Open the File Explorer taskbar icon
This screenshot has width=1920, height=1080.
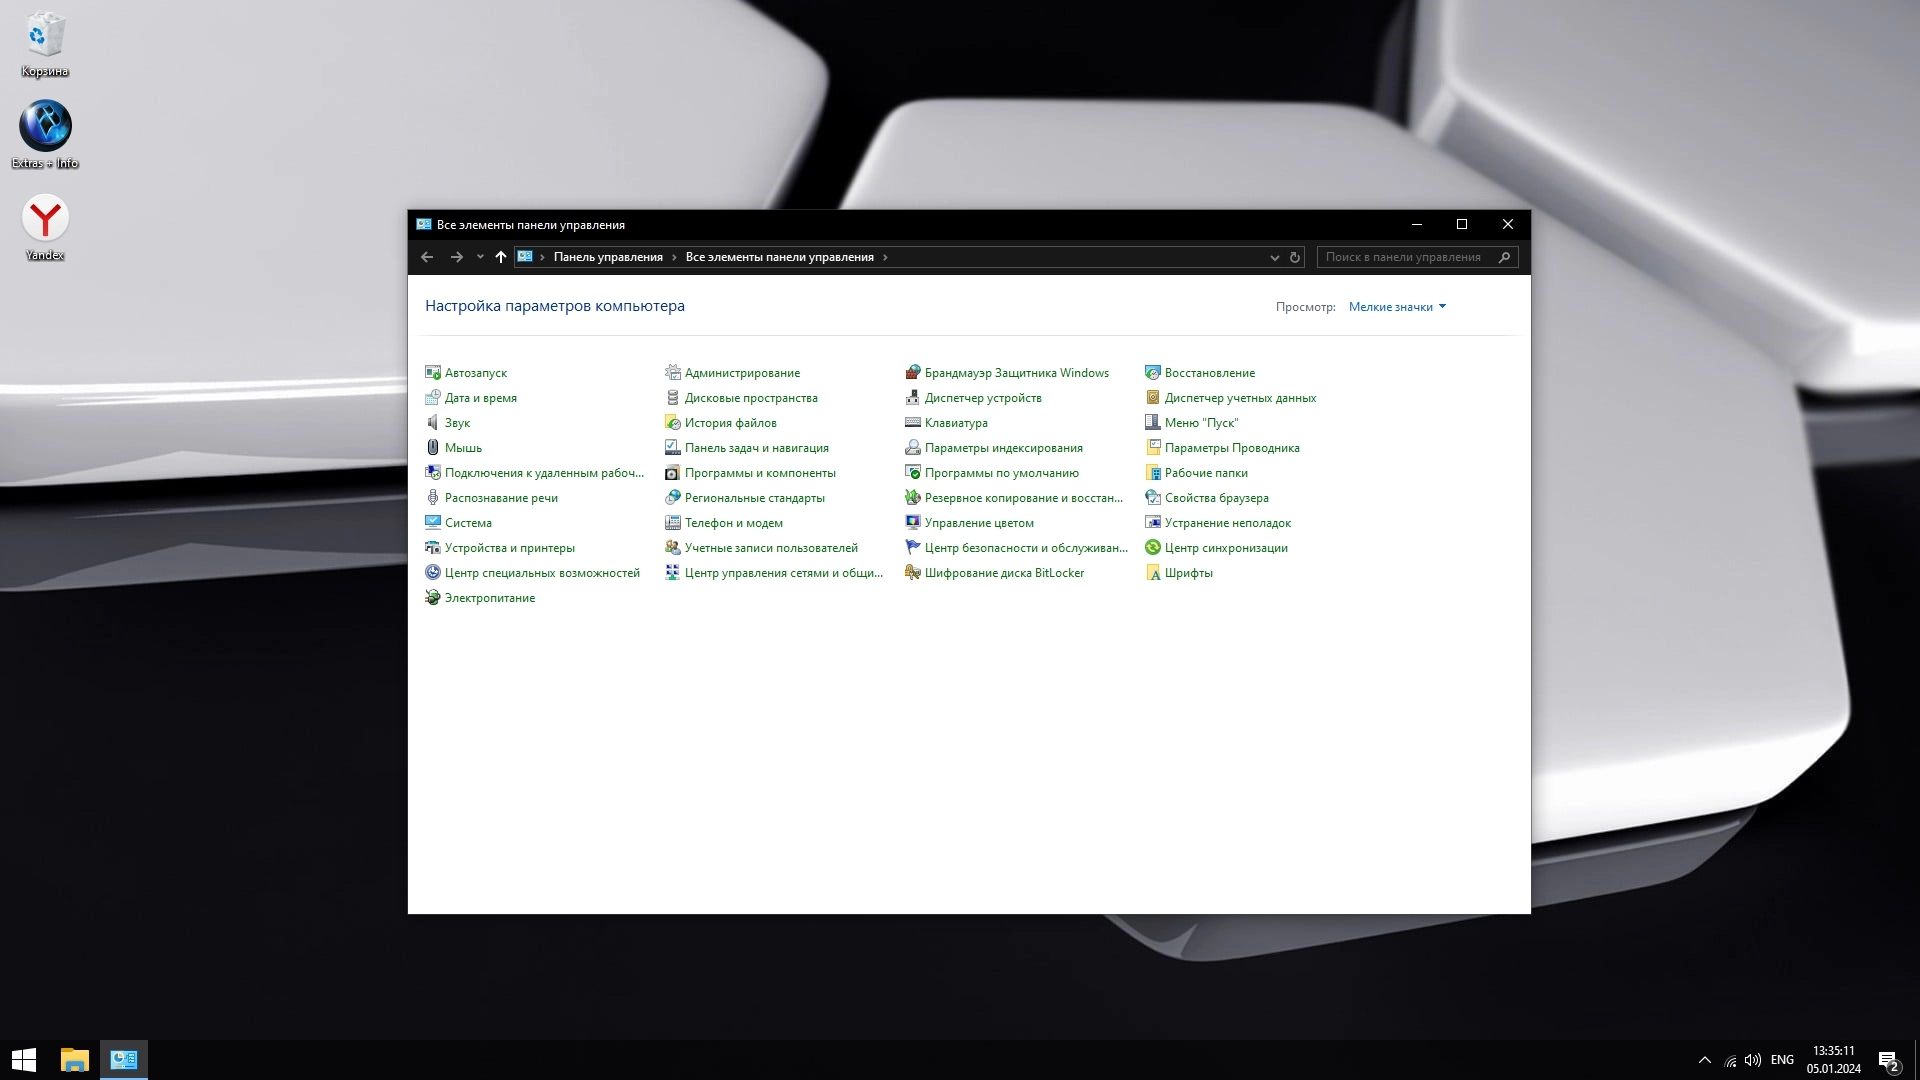tap(75, 1060)
